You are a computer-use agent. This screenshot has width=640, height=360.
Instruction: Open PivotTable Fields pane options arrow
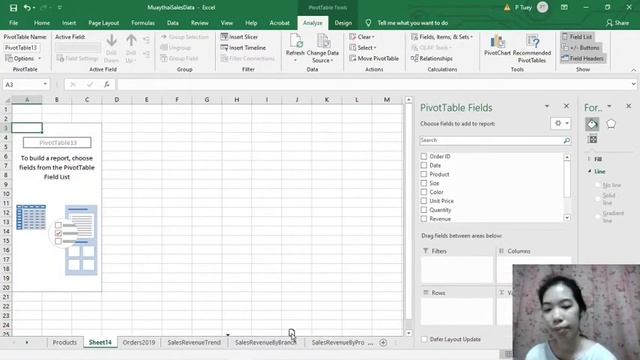pos(547,107)
